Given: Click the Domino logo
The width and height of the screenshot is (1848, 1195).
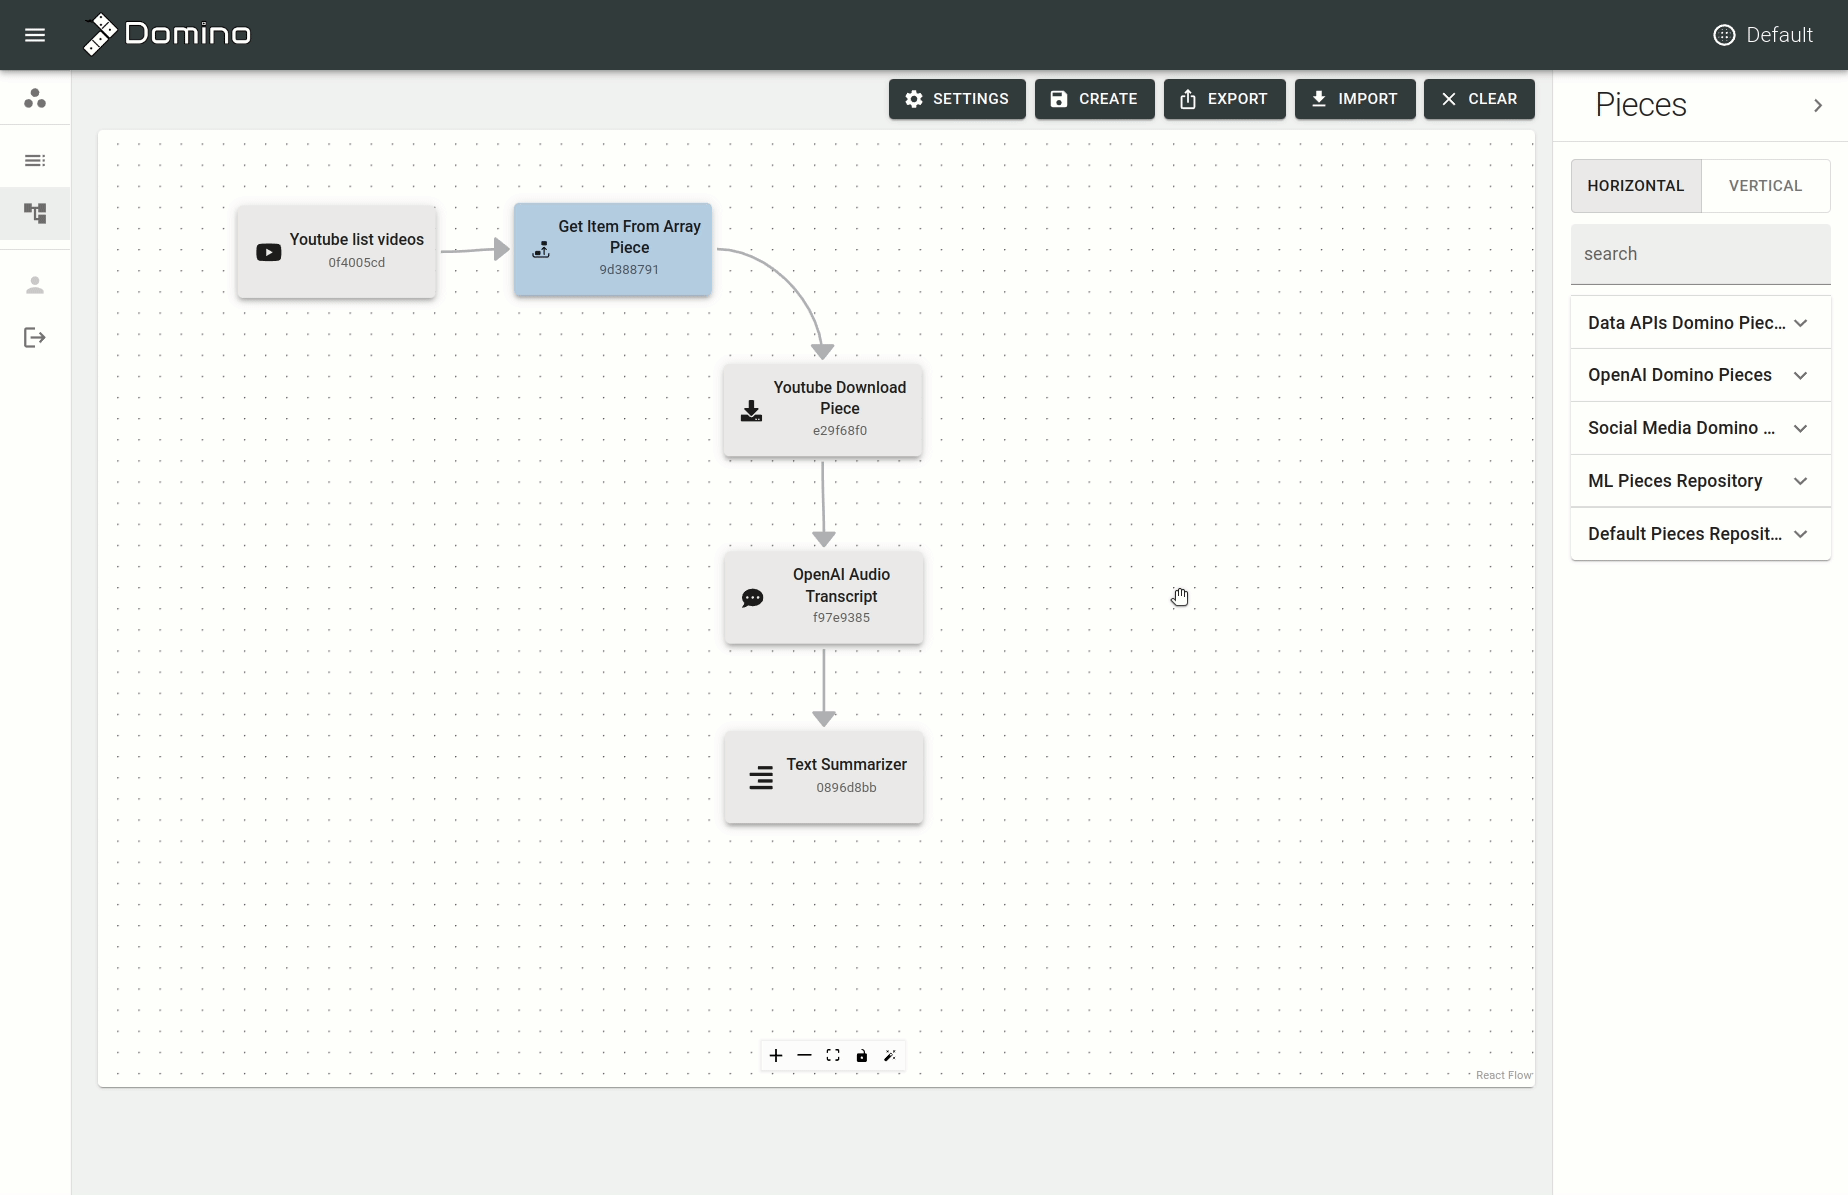Looking at the screenshot, I should [x=167, y=34].
